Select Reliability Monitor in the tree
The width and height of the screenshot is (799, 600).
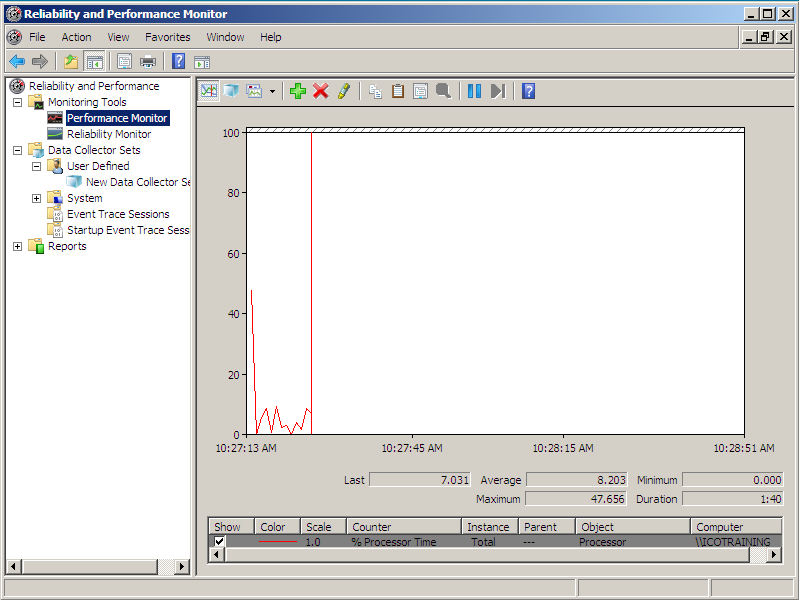click(109, 134)
